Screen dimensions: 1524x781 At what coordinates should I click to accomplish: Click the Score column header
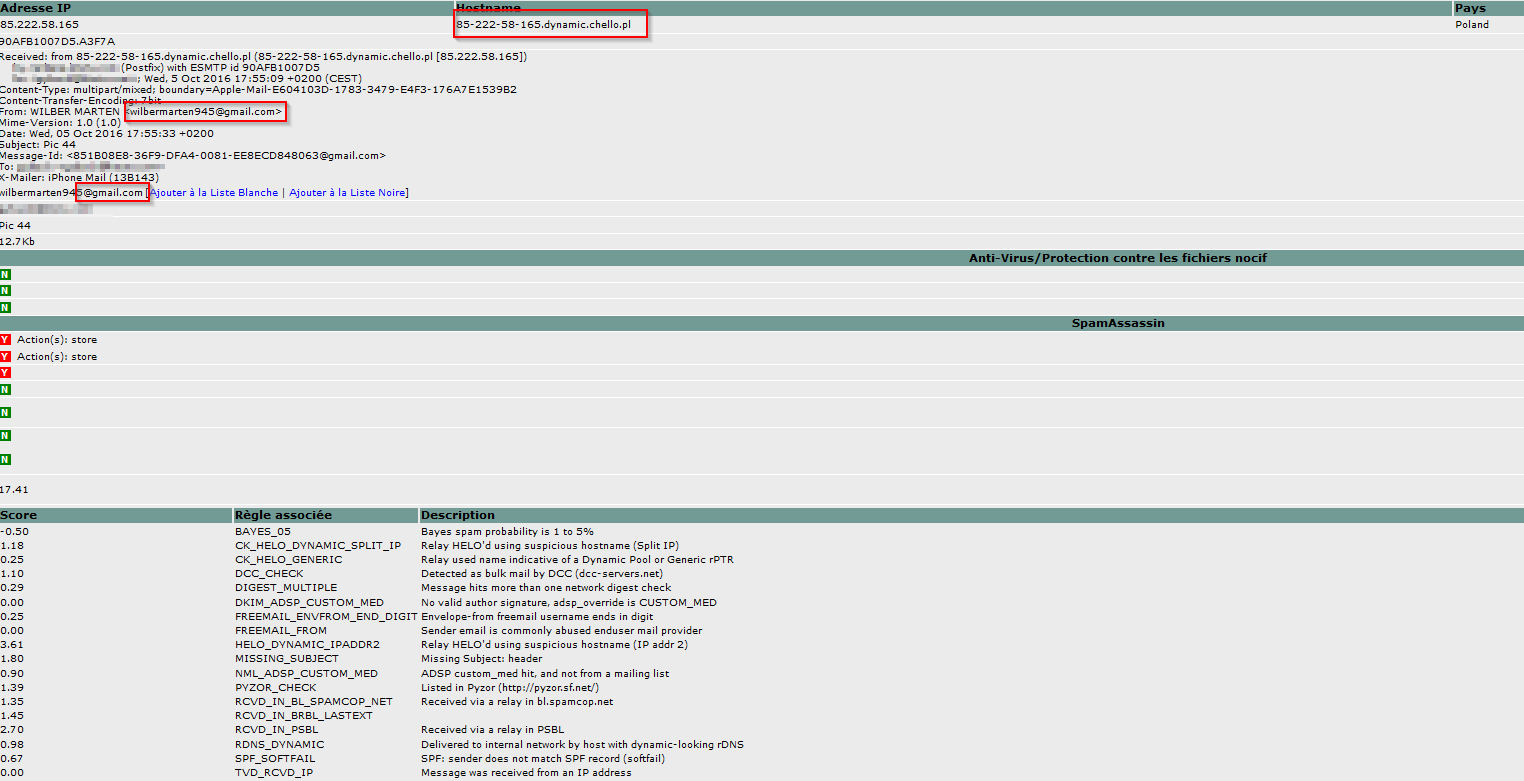[19, 515]
